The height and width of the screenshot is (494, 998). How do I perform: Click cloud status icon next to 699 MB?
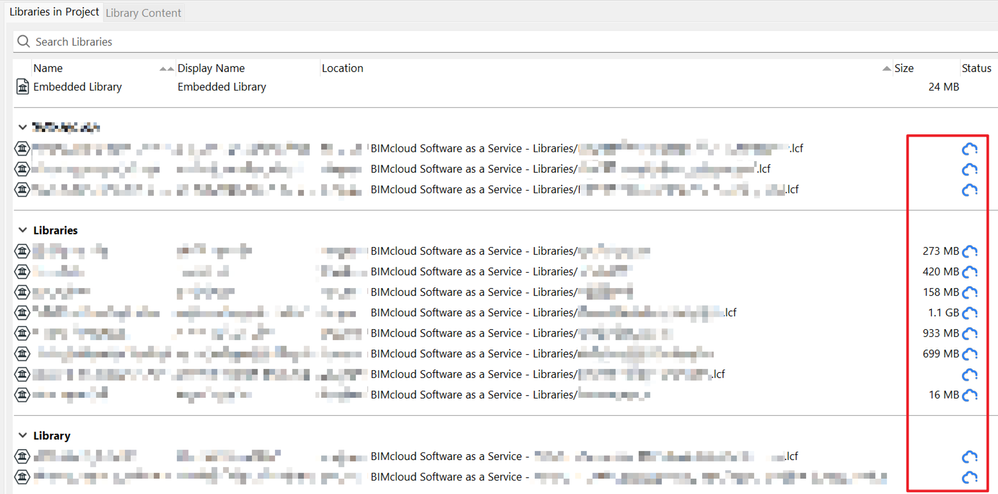[969, 354]
